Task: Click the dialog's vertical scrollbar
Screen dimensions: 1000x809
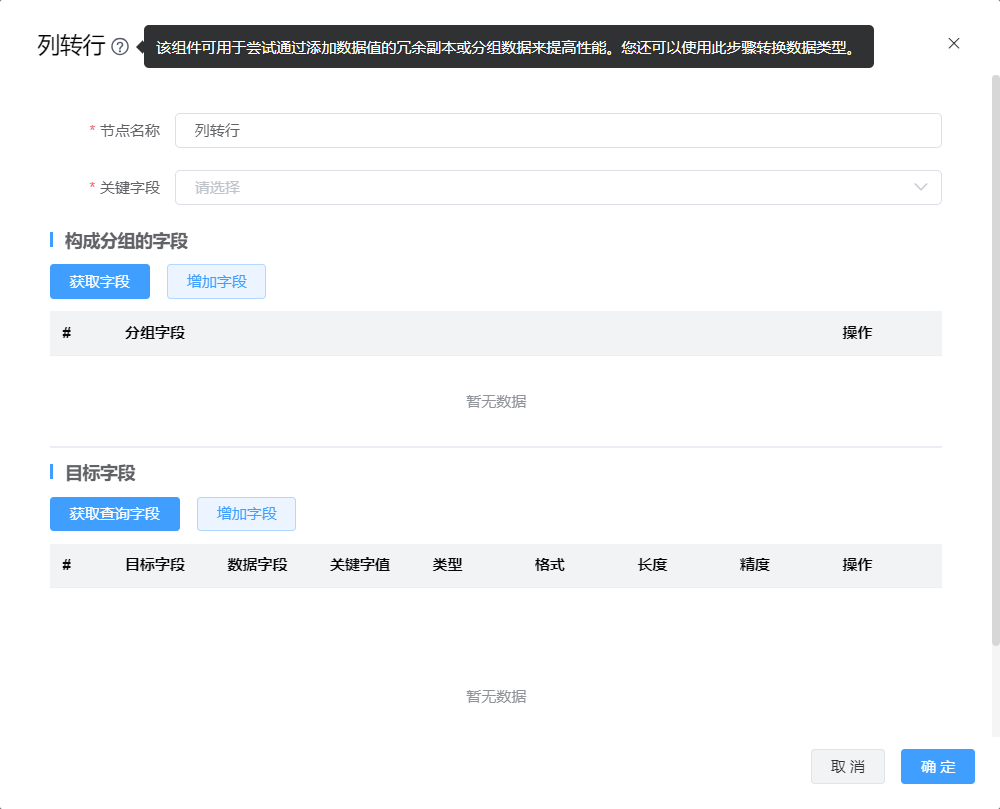Action: (994, 360)
